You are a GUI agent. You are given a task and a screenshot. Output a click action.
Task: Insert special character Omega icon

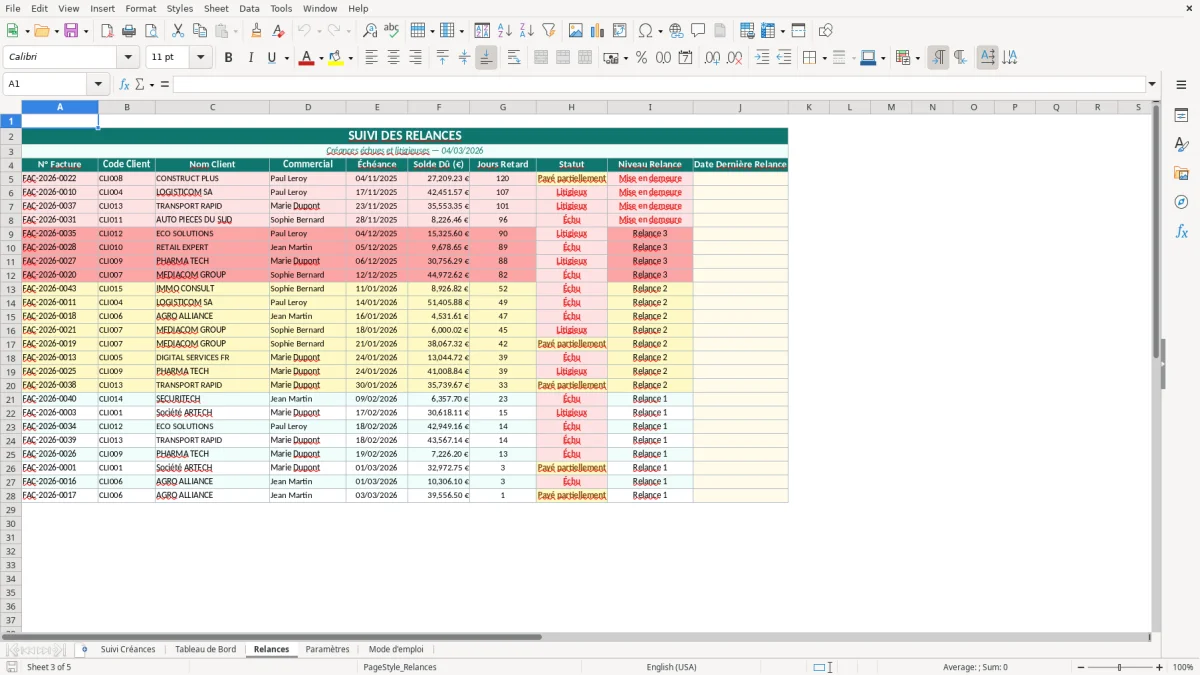click(645, 31)
